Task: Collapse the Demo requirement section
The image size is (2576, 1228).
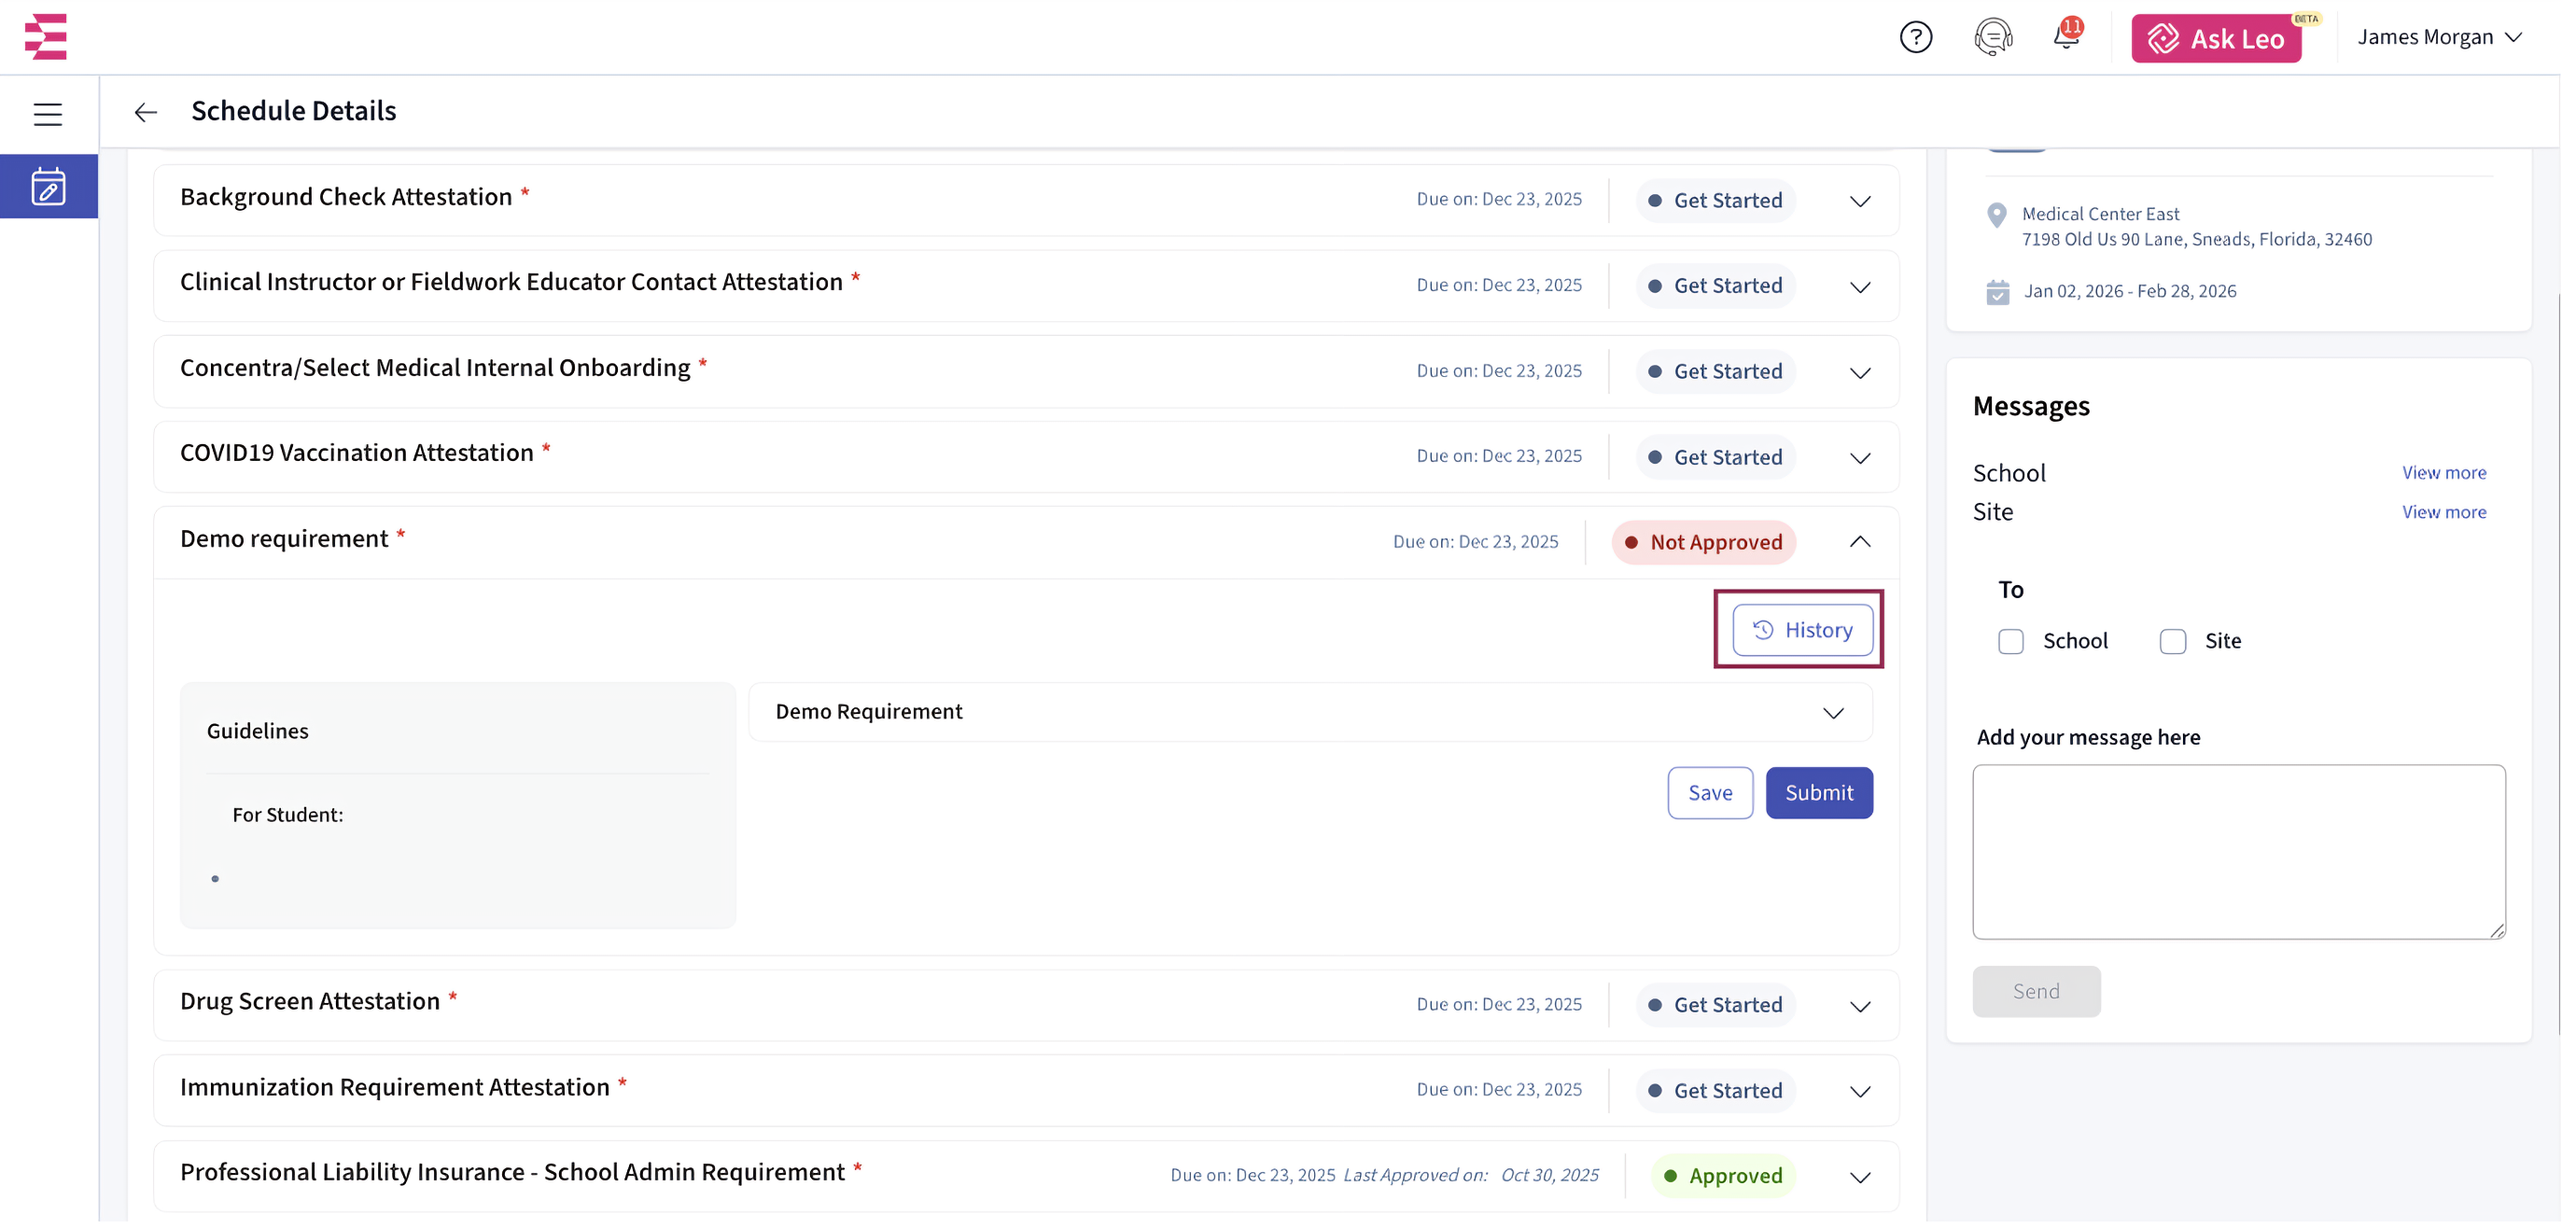Action: click(1859, 542)
